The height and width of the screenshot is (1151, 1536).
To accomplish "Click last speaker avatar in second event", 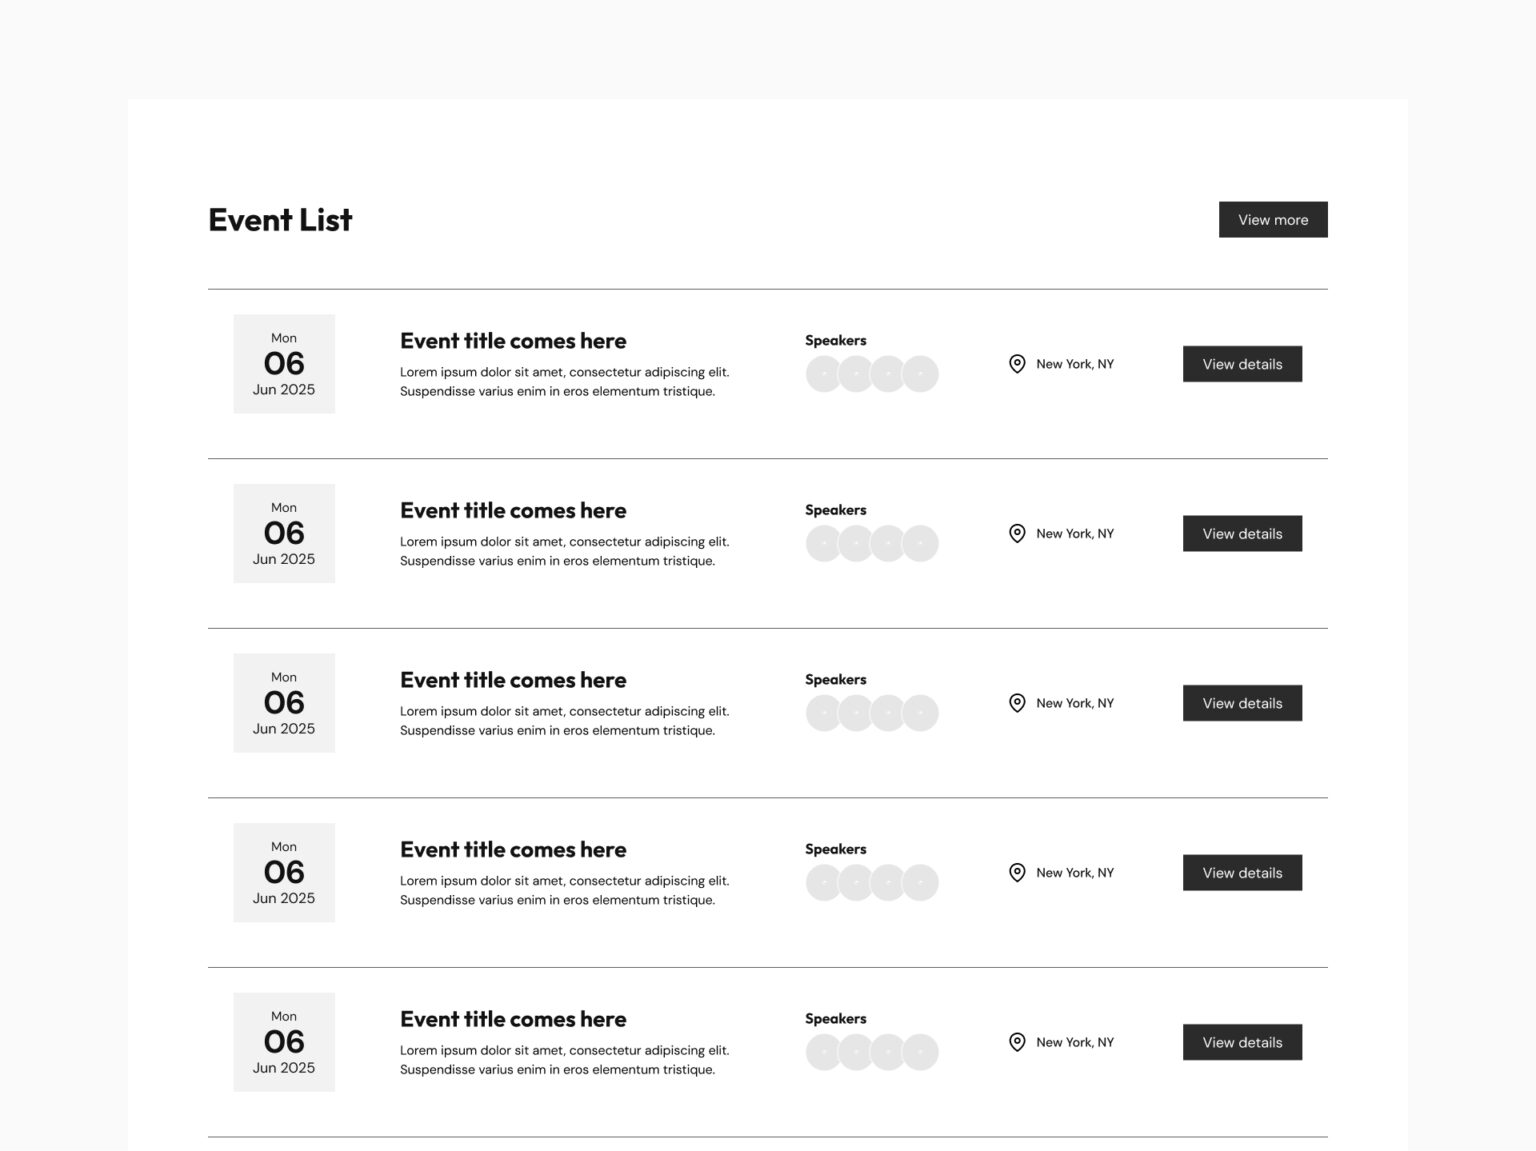I will tap(922, 544).
